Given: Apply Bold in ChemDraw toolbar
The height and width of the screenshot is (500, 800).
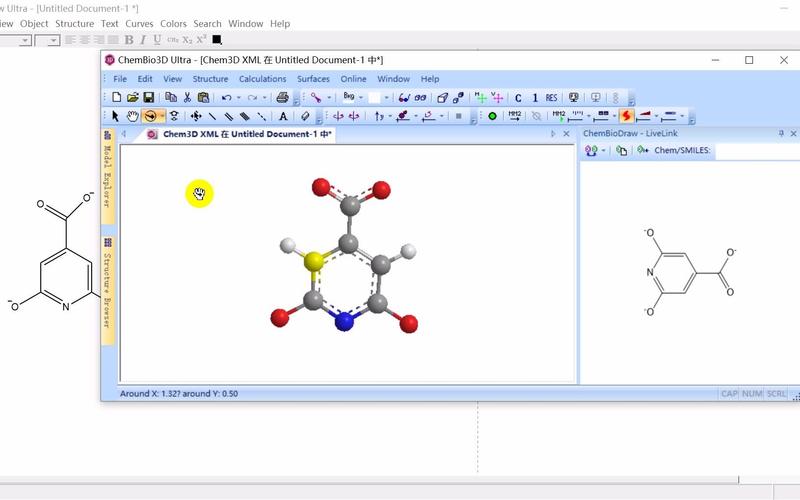Looking at the screenshot, I should 129,40.
